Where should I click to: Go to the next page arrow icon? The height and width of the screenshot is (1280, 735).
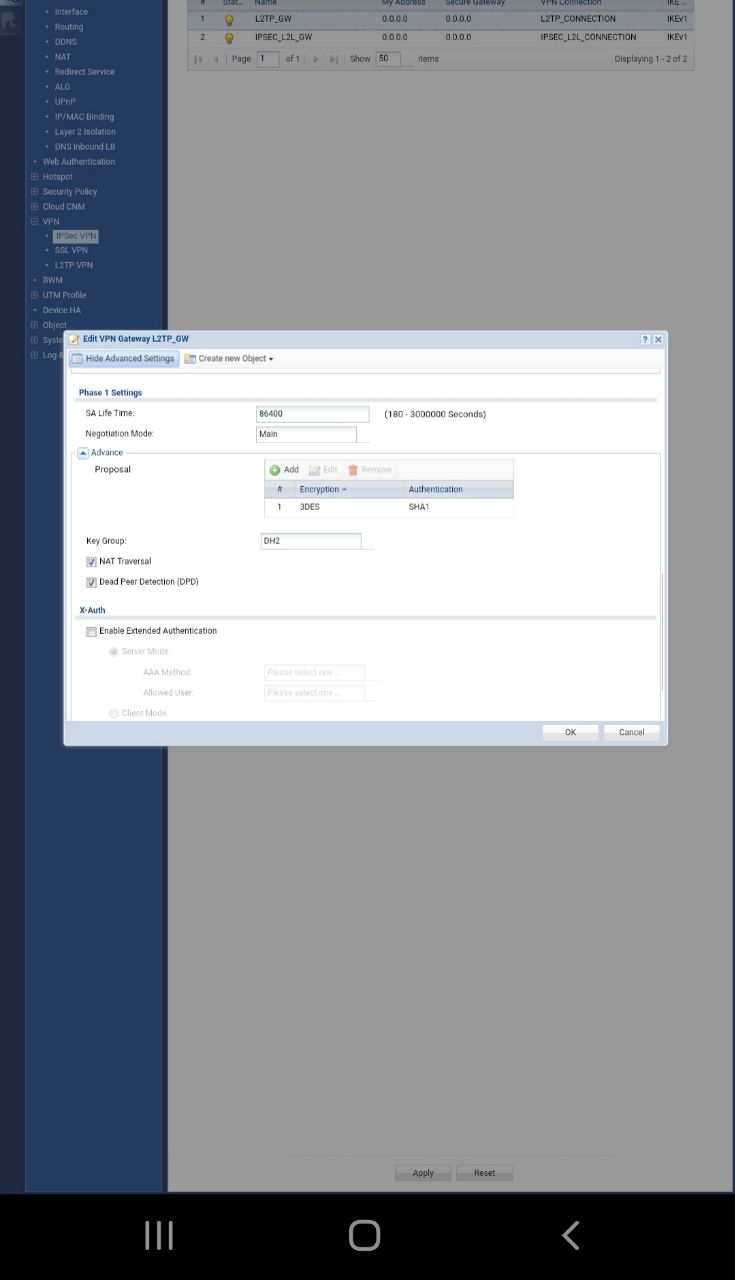click(x=317, y=59)
